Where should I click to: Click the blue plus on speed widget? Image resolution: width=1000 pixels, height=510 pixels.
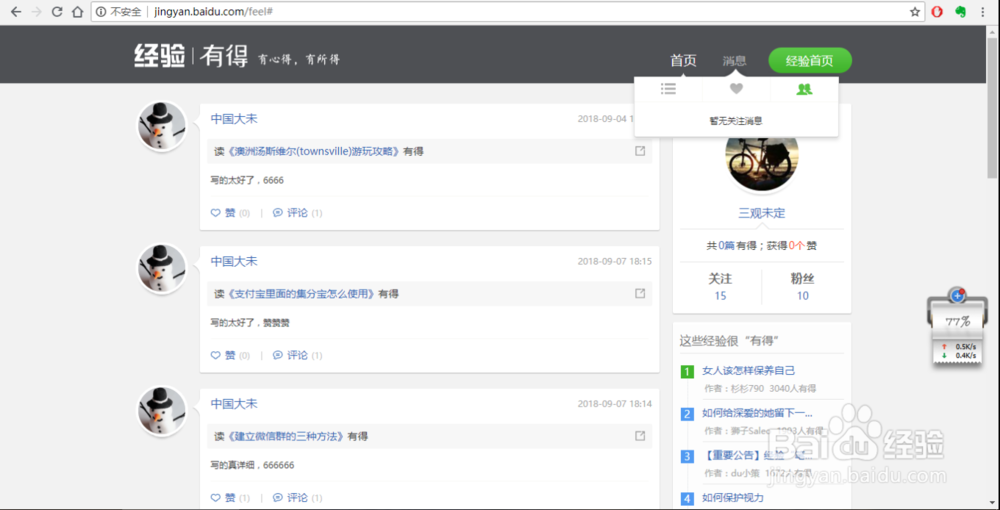point(956,296)
